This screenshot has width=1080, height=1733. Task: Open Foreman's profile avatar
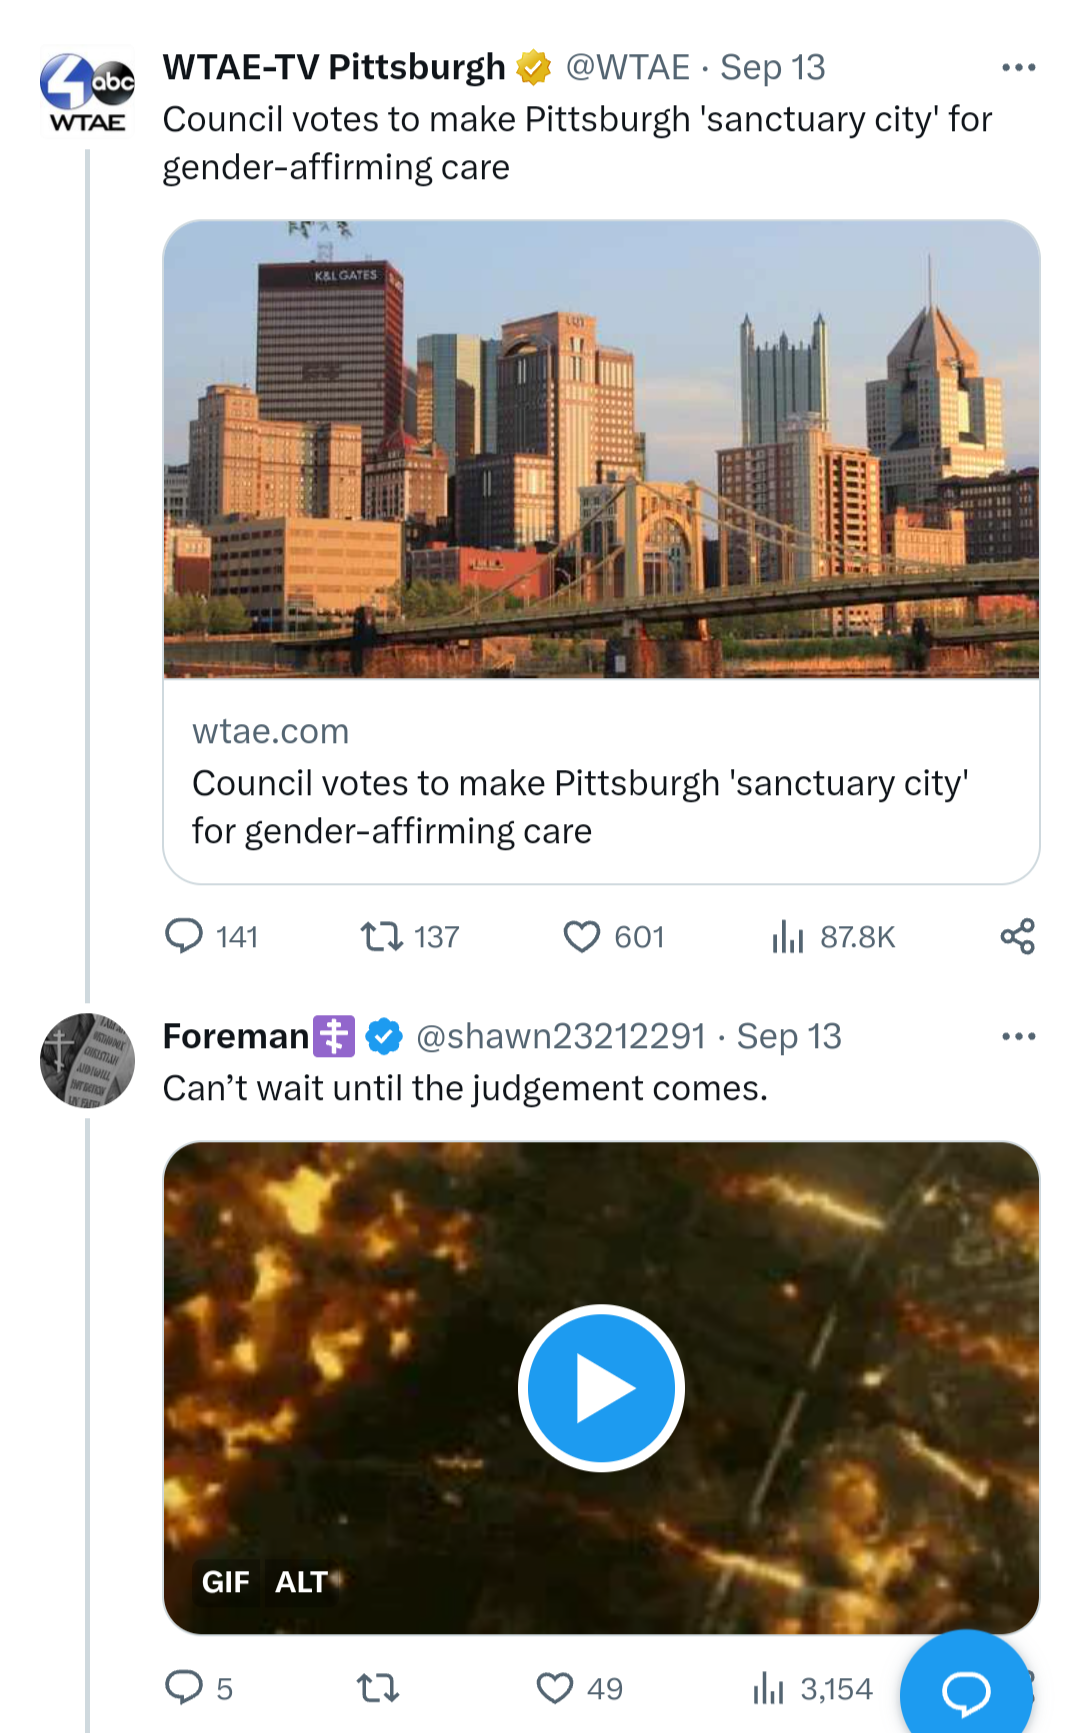[x=87, y=1060]
